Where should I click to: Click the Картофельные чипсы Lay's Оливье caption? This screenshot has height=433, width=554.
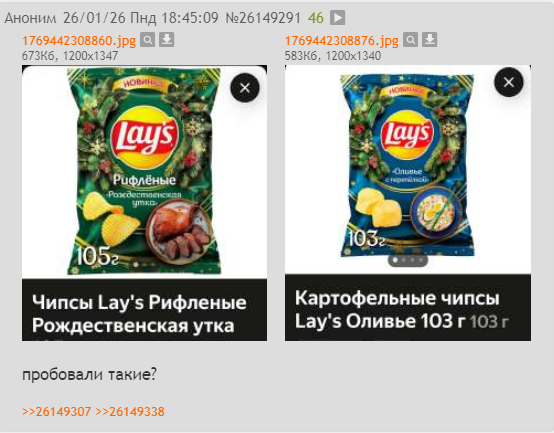point(402,309)
